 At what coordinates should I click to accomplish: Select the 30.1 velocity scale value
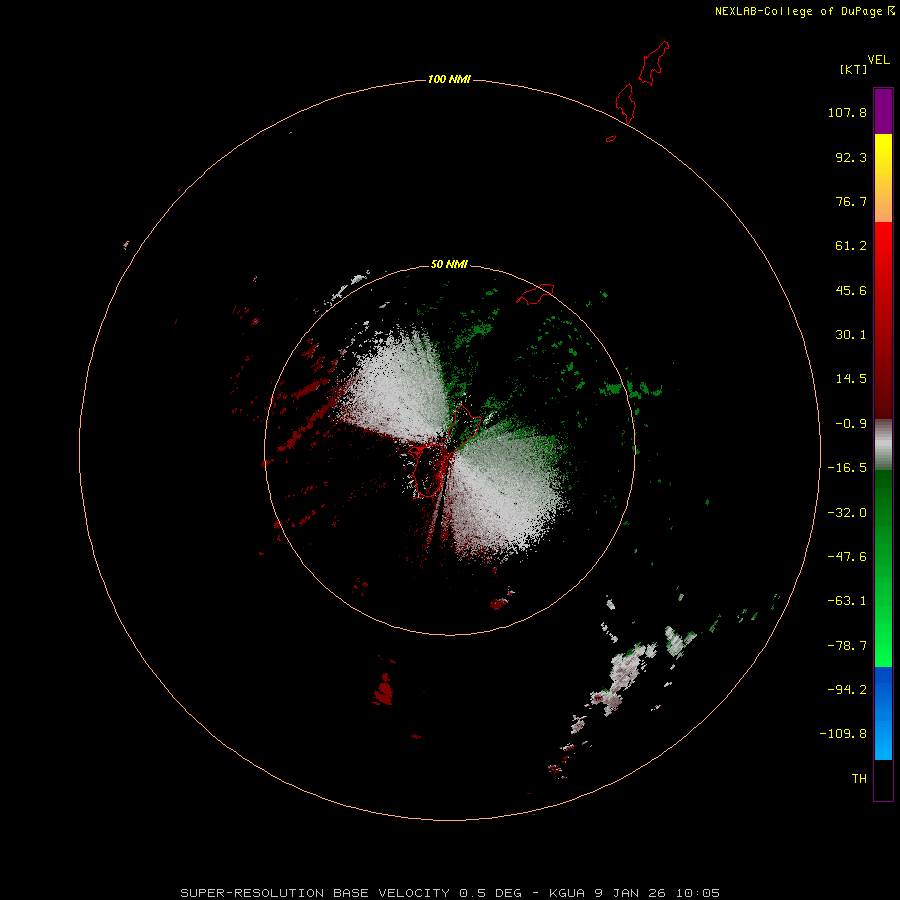(851, 335)
